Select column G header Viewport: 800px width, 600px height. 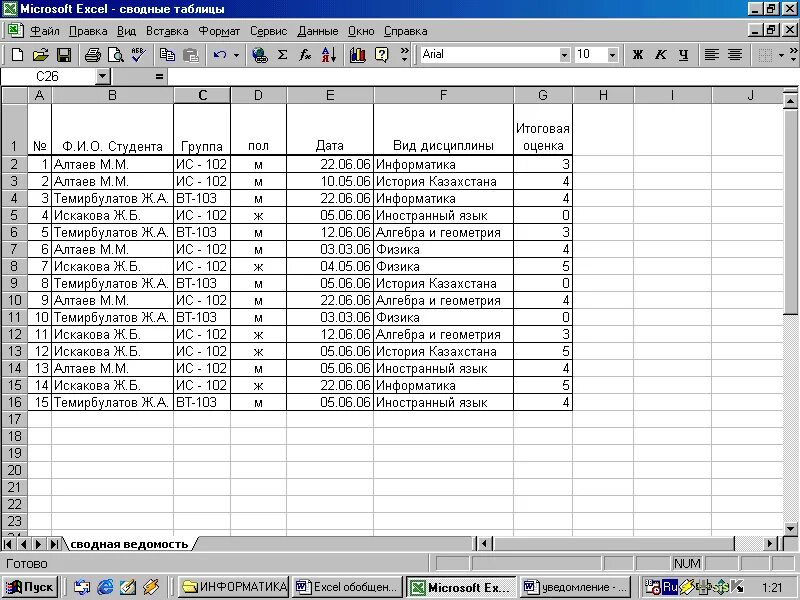[543, 95]
